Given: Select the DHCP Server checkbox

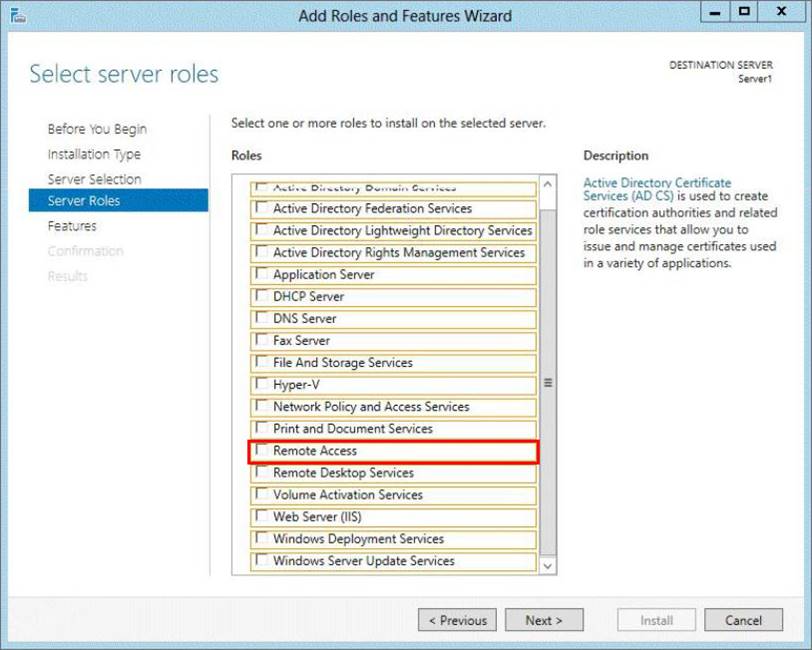Looking at the screenshot, I should [x=262, y=297].
